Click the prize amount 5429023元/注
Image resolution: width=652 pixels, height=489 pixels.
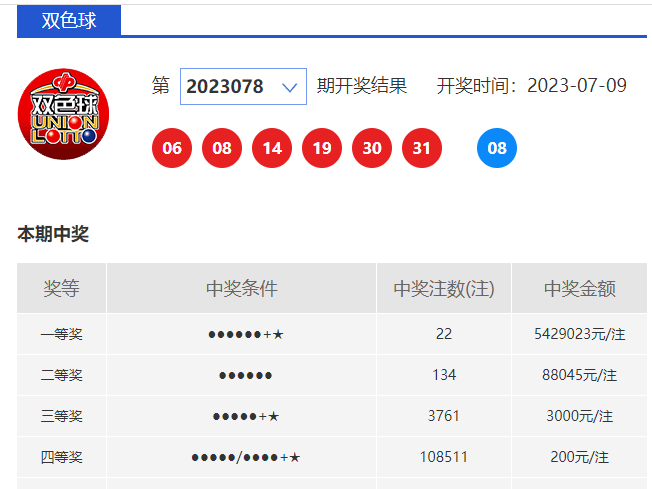coord(580,334)
